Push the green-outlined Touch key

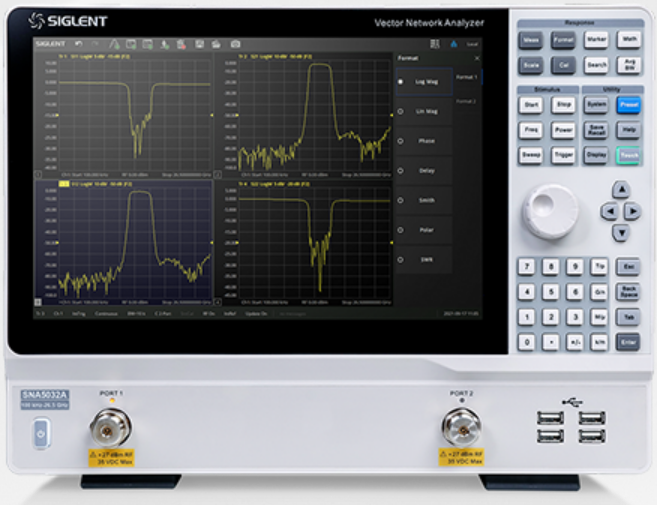[629, 155]
